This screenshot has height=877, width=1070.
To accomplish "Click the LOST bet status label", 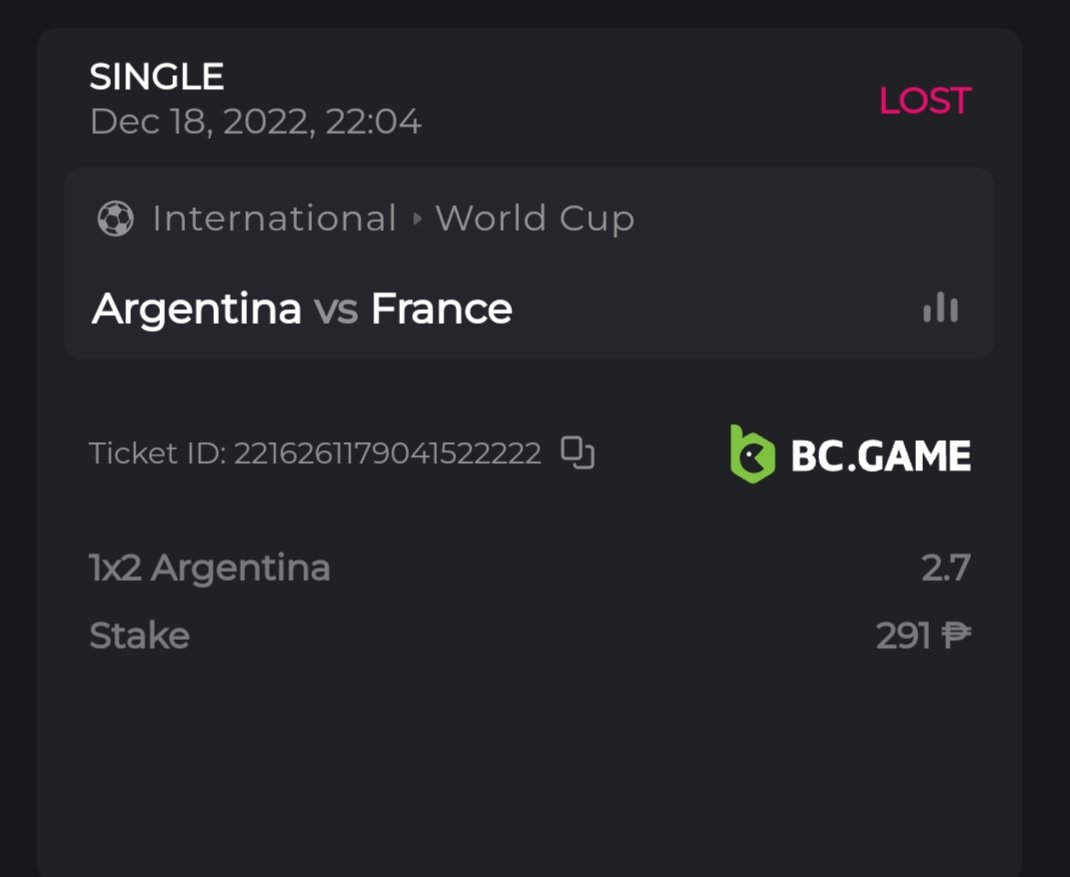I will pos(924,101).
